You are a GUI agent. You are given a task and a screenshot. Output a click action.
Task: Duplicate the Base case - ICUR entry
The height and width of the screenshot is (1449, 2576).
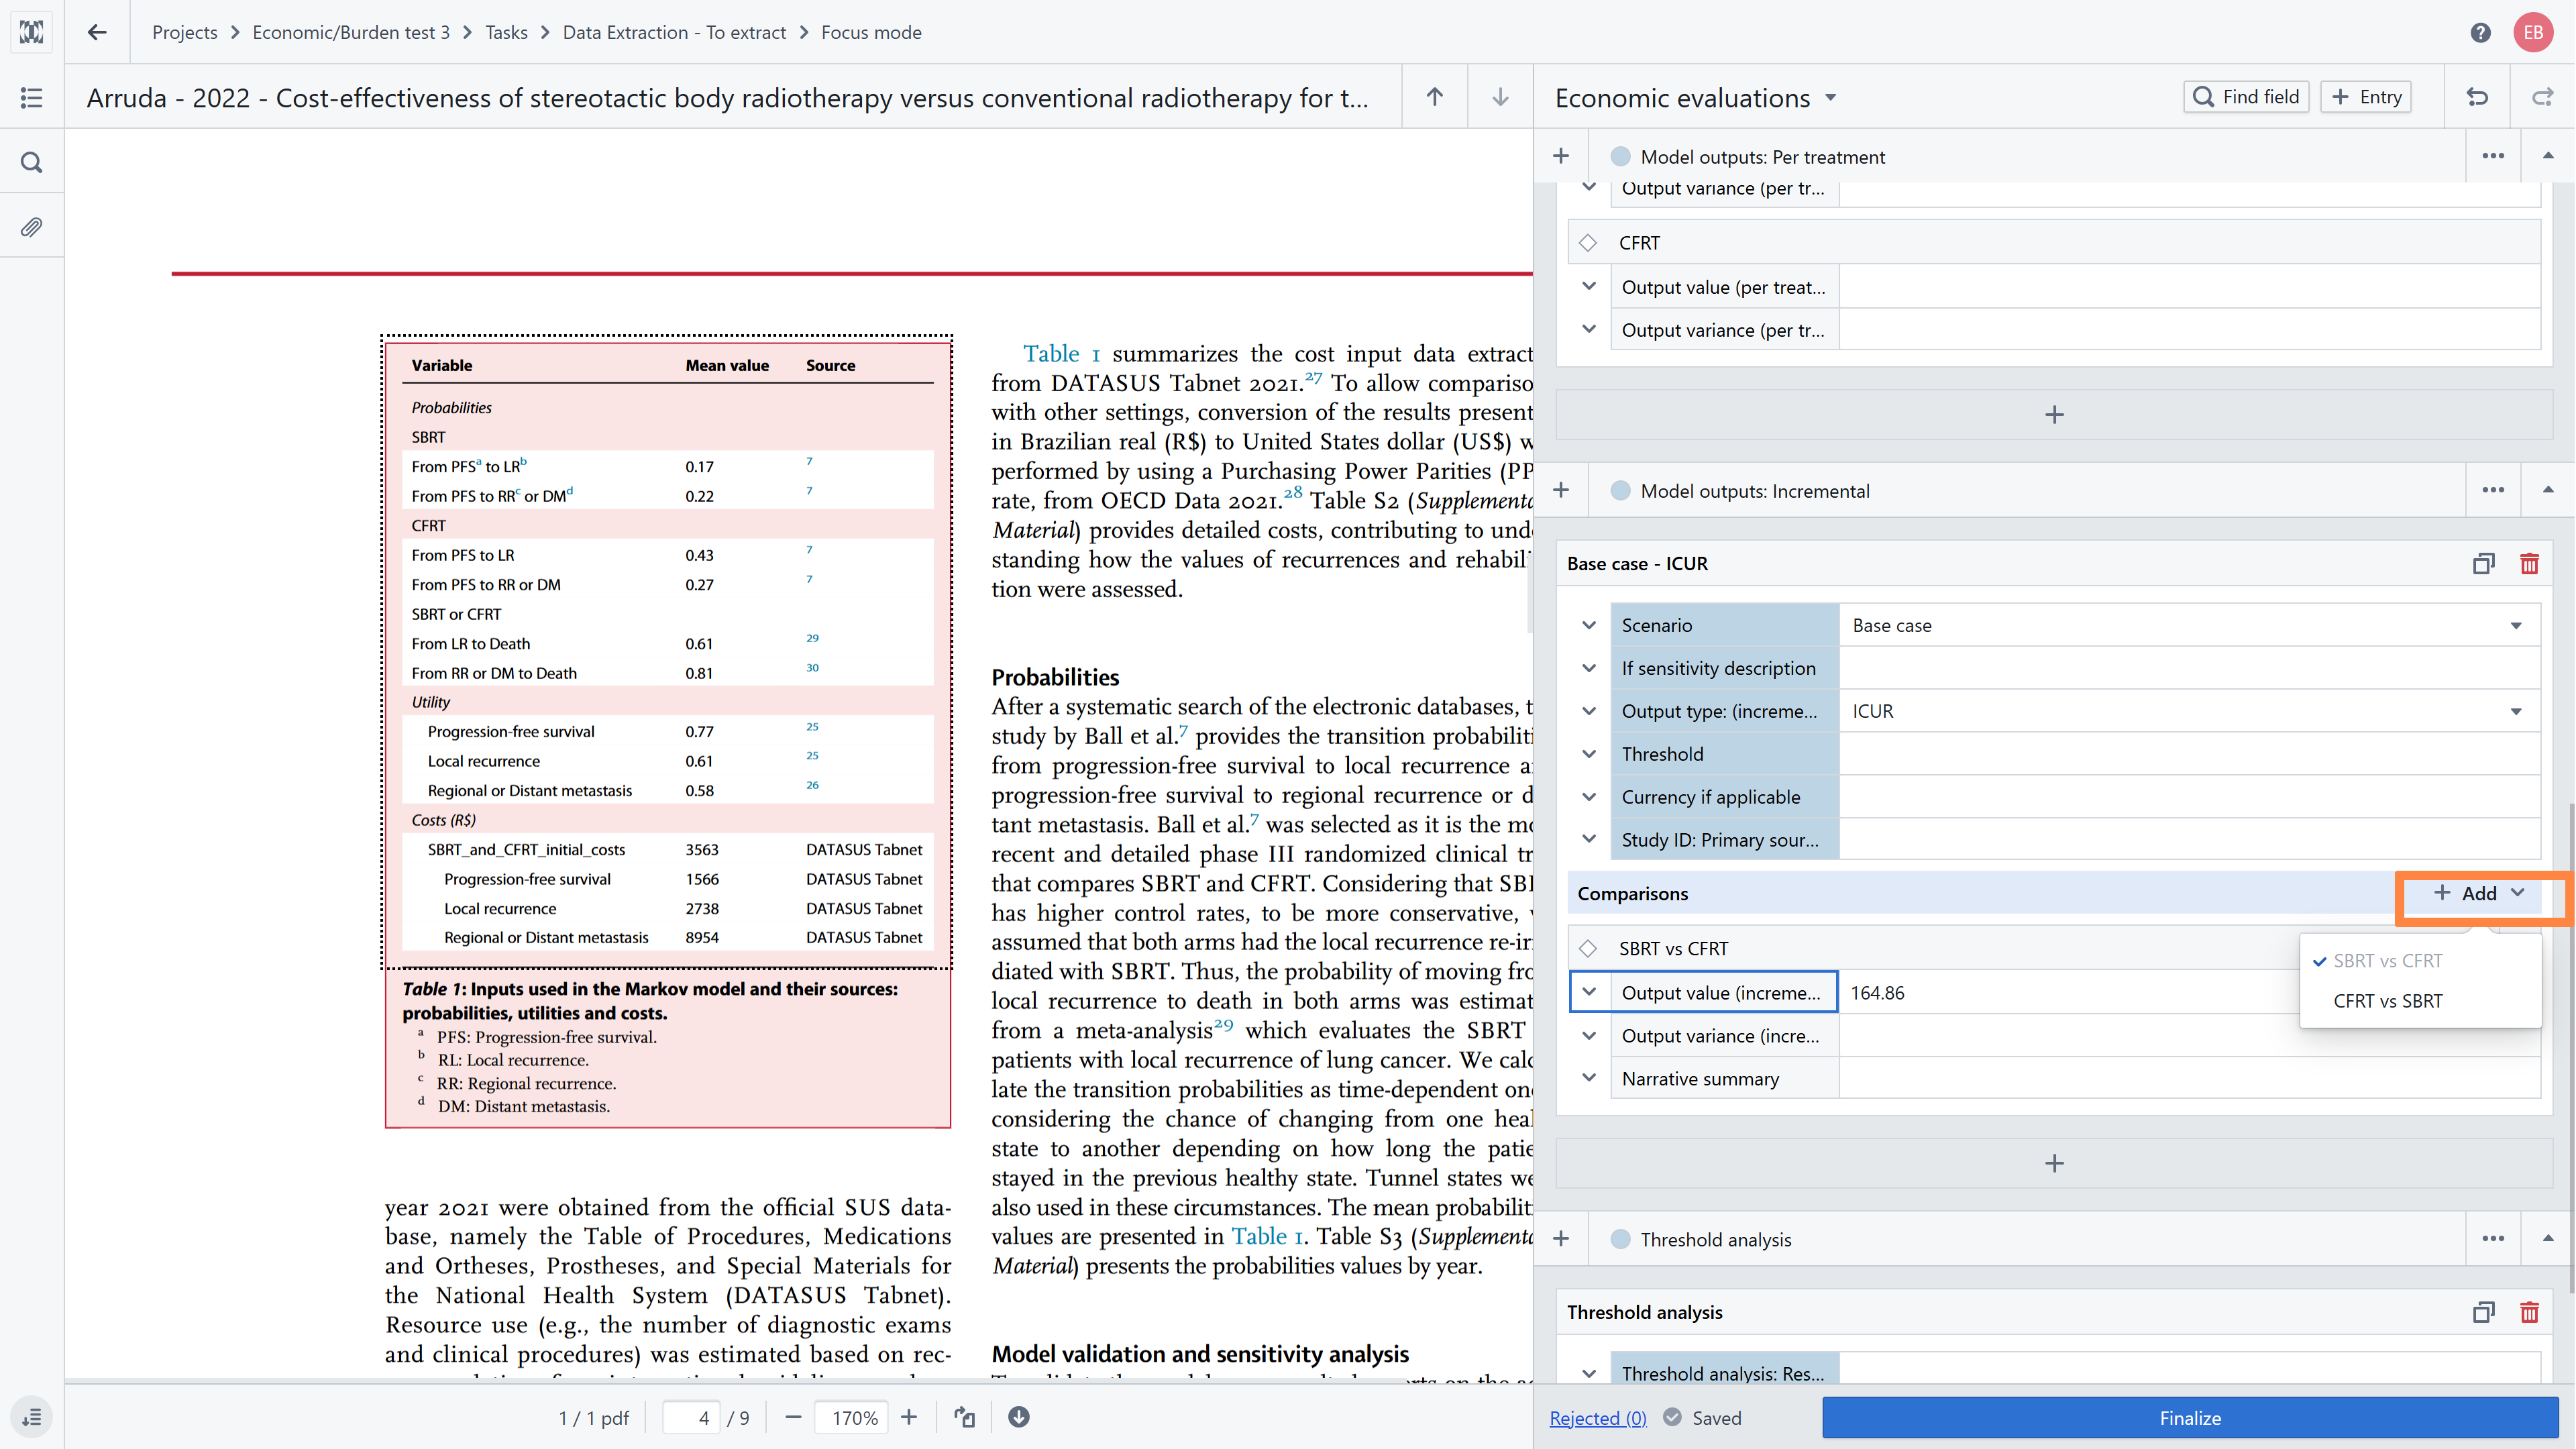[x=2484, y=563]
